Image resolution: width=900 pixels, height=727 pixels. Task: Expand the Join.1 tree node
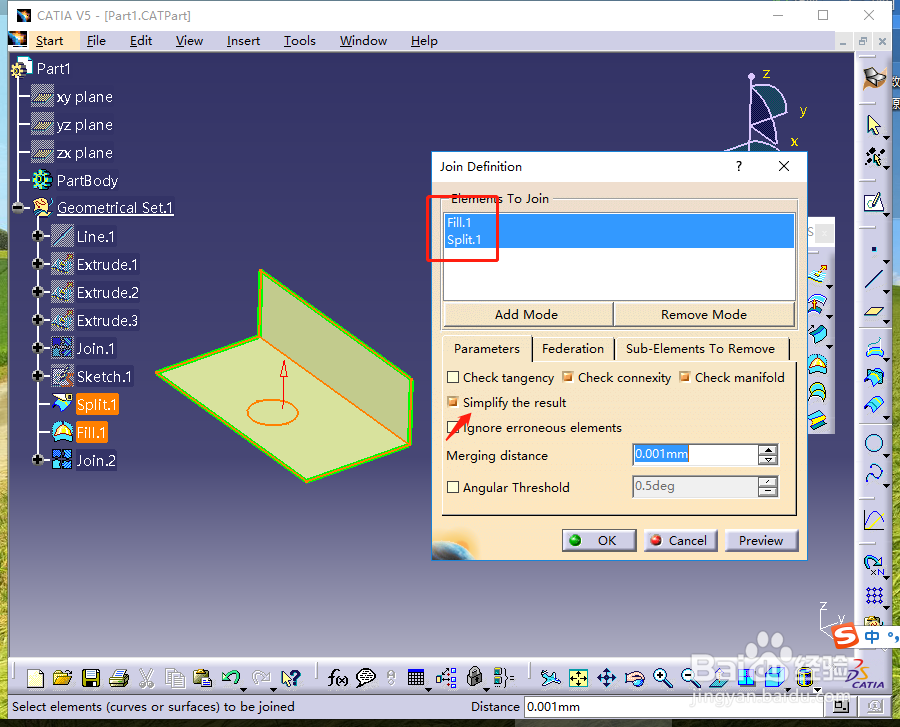click(38, 348)
